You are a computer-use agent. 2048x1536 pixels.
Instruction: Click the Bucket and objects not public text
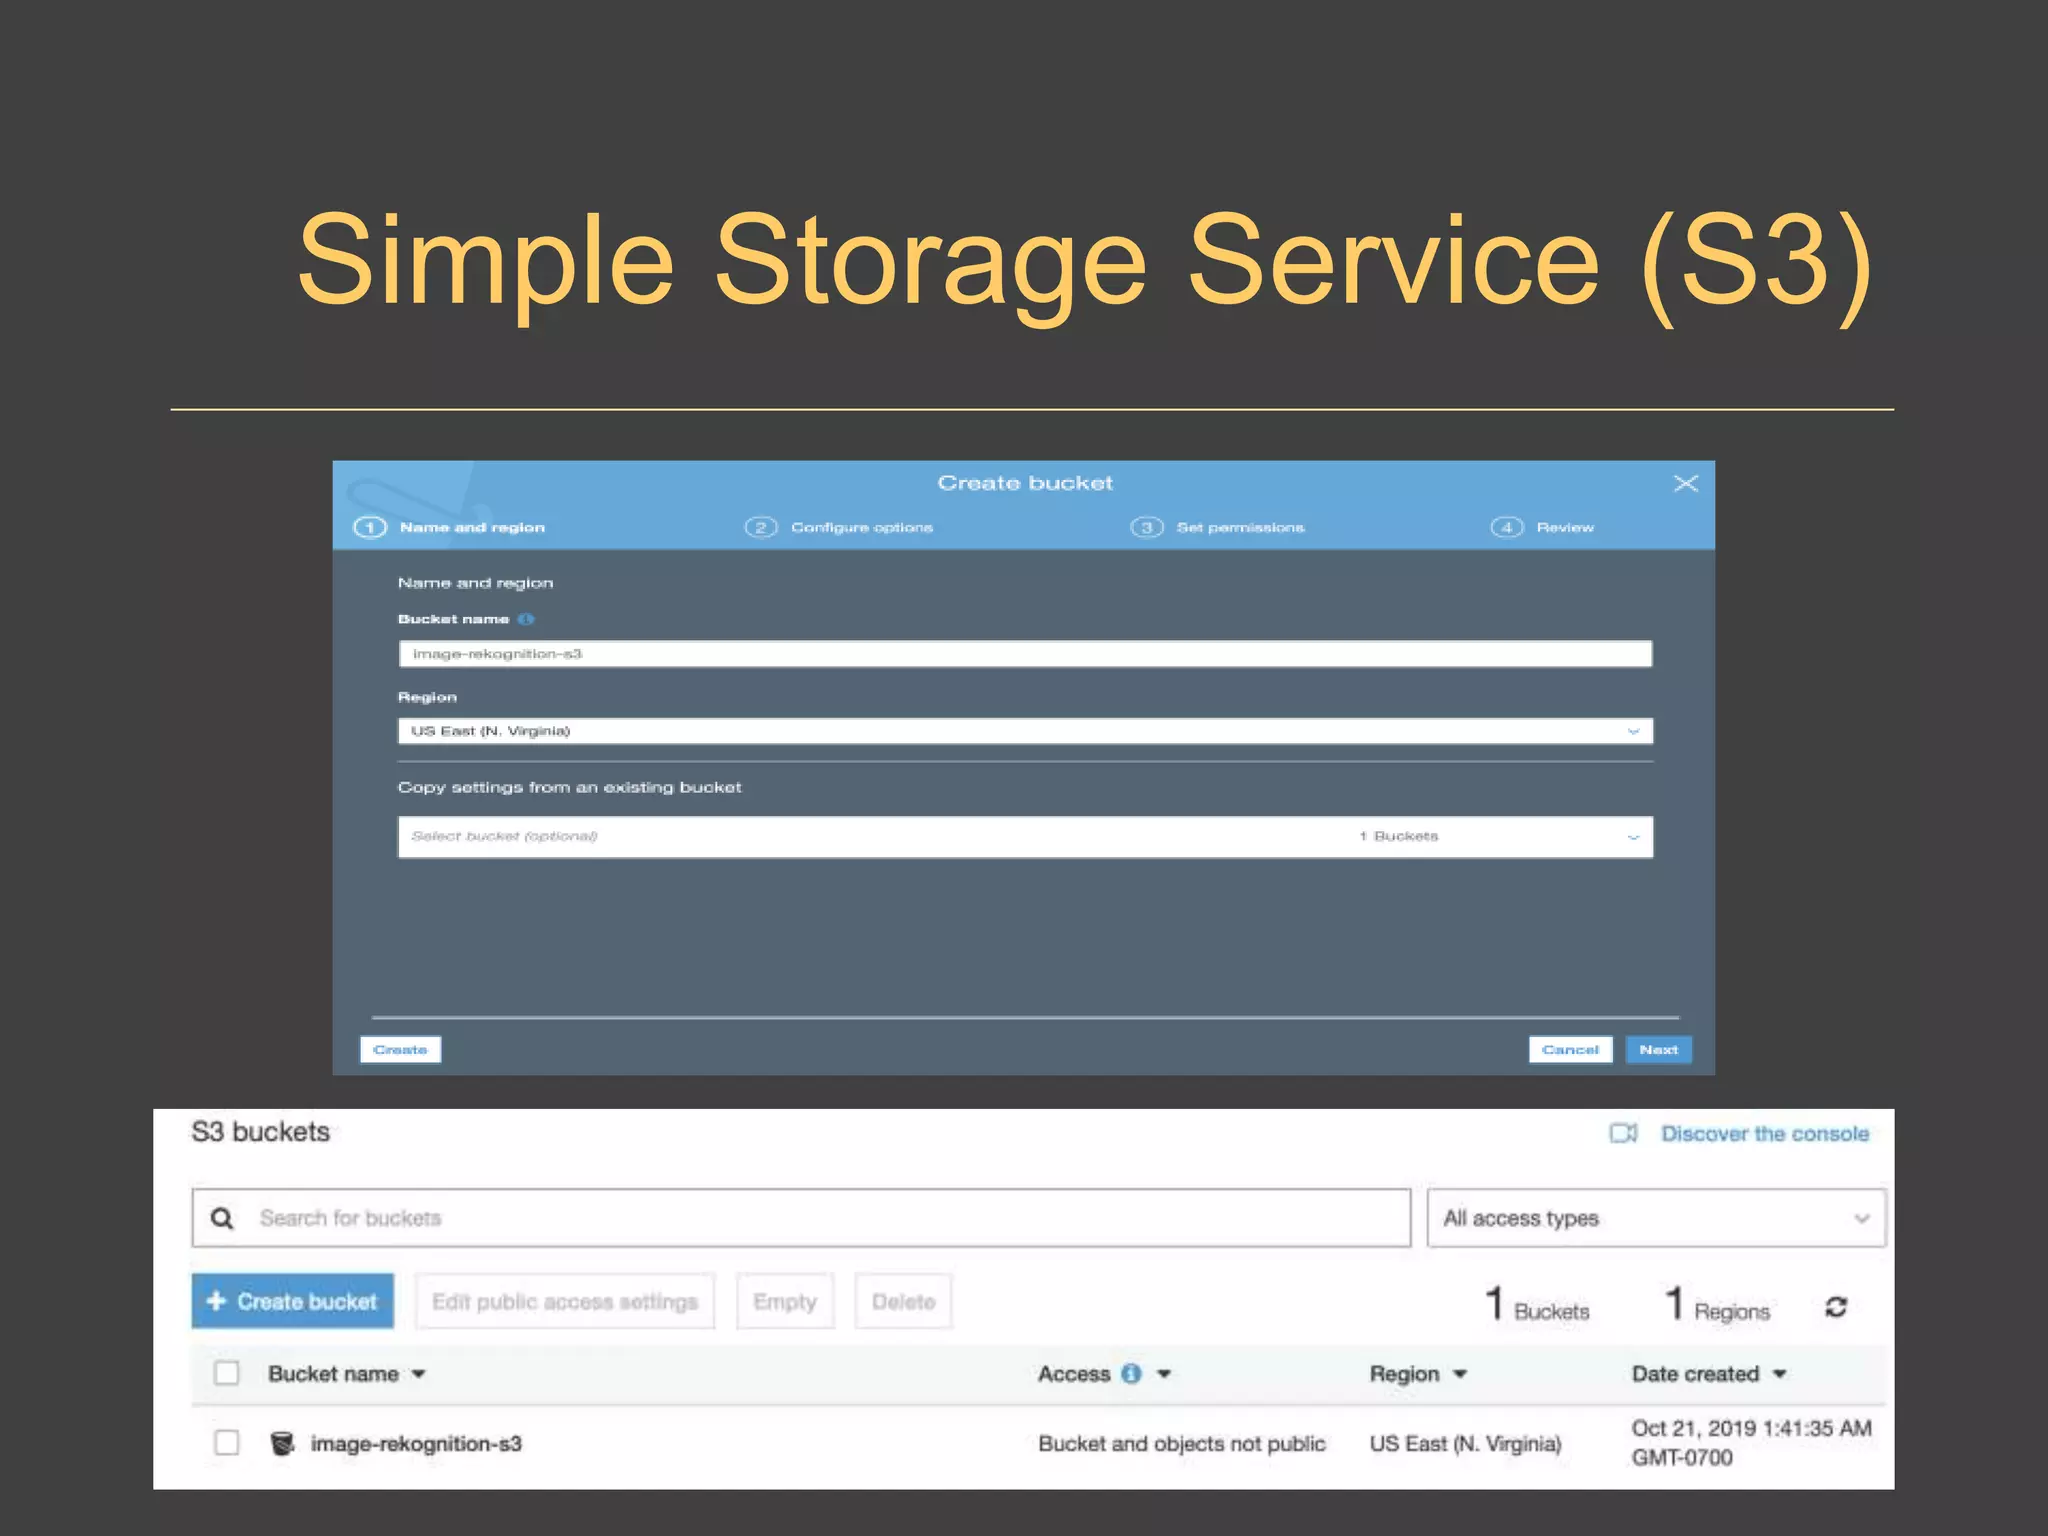pos(1182,1443)
